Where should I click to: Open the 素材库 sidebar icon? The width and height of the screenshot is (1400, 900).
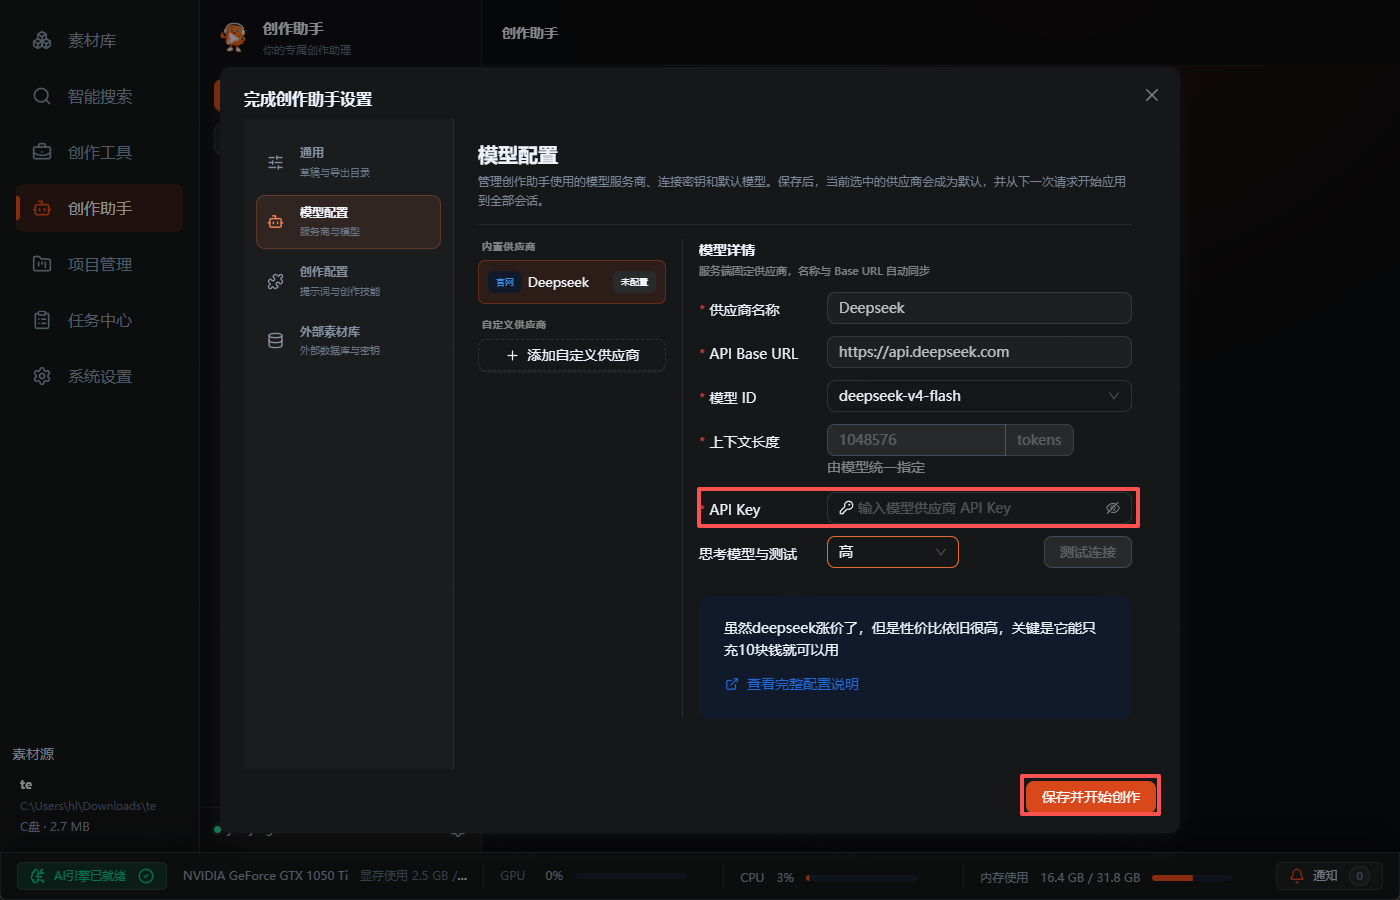pyautogui.click(x=42, y=40)
